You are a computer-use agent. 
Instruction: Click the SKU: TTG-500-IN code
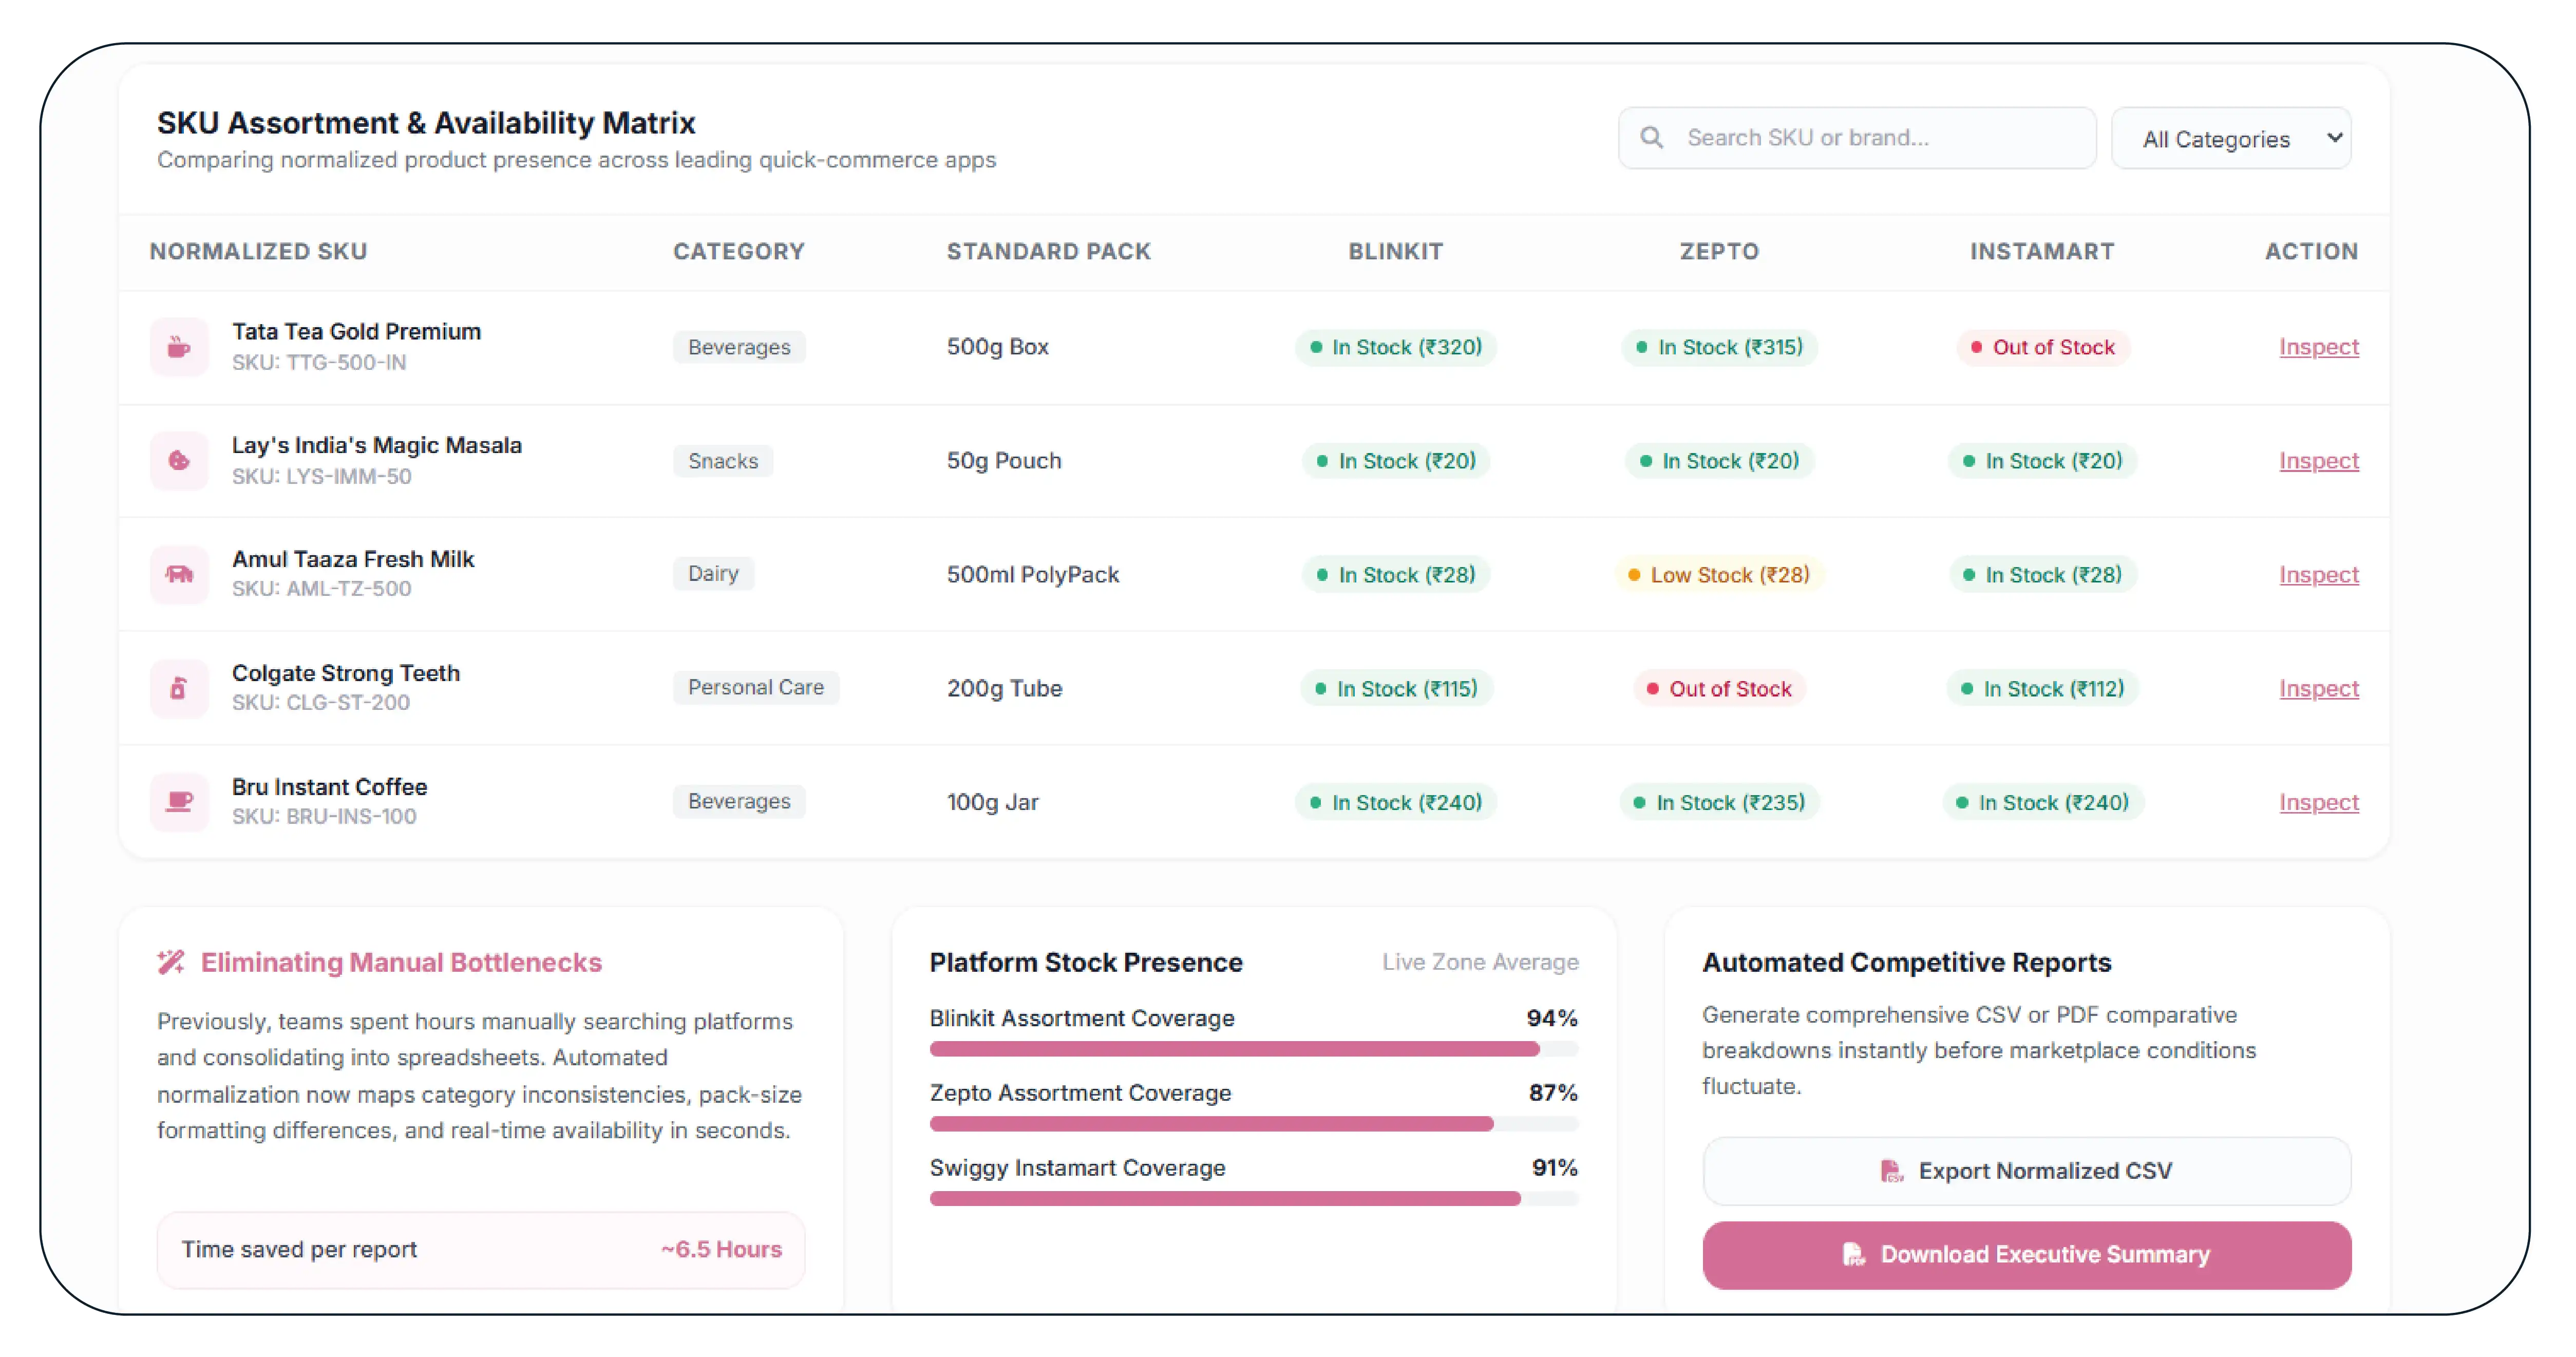pyautogui.click(x=319, y=363)
